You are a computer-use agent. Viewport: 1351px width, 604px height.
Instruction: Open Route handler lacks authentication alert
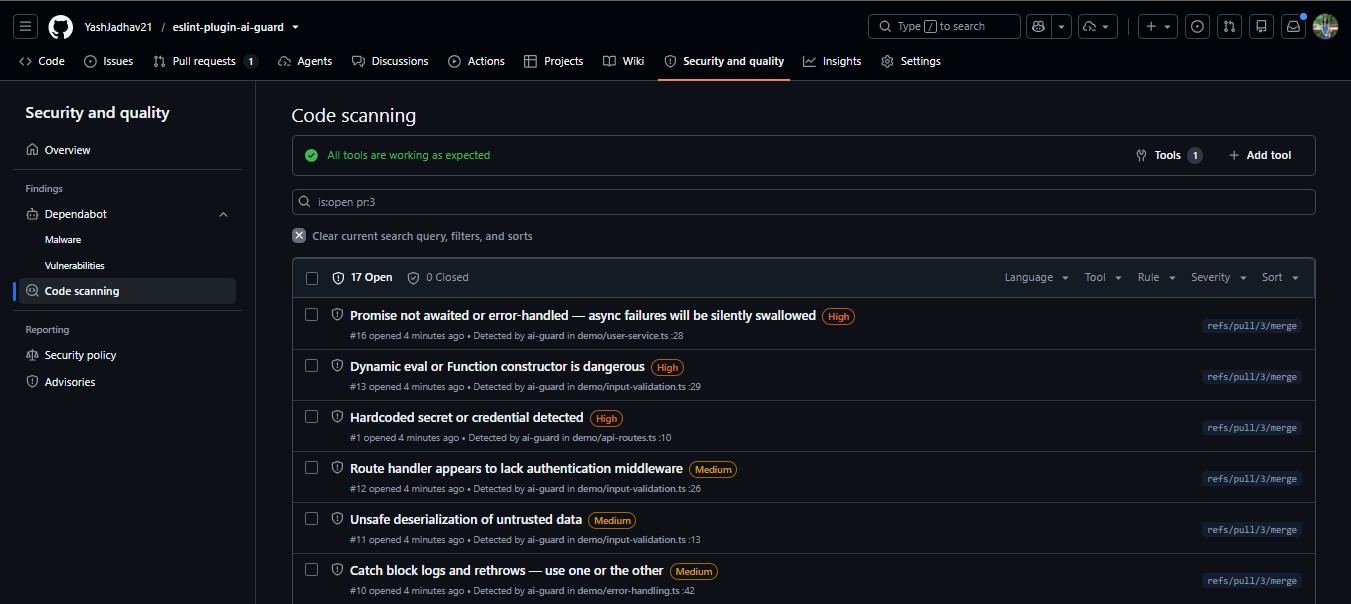pyautogui.click(x=516, y=468)
